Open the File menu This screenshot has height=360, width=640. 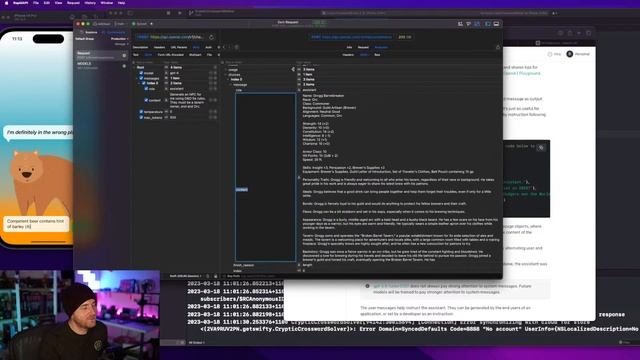pos(36,3)
